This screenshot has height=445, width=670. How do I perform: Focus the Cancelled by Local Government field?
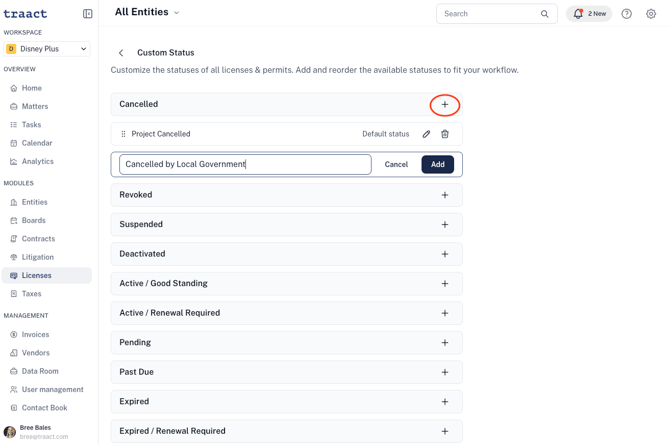245,164
